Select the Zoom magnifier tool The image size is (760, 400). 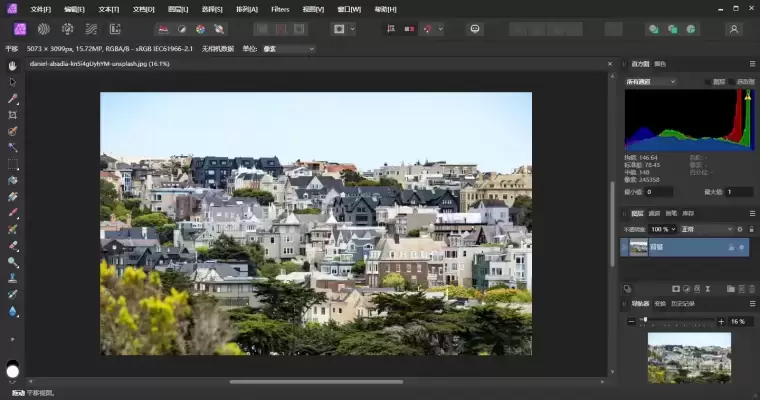pos(13,262)
